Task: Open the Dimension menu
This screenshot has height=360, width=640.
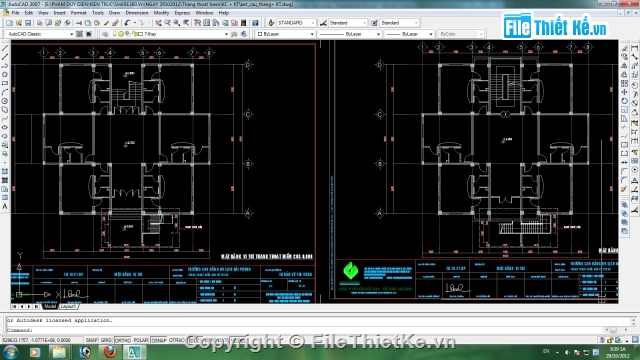Action: [137, 13]
